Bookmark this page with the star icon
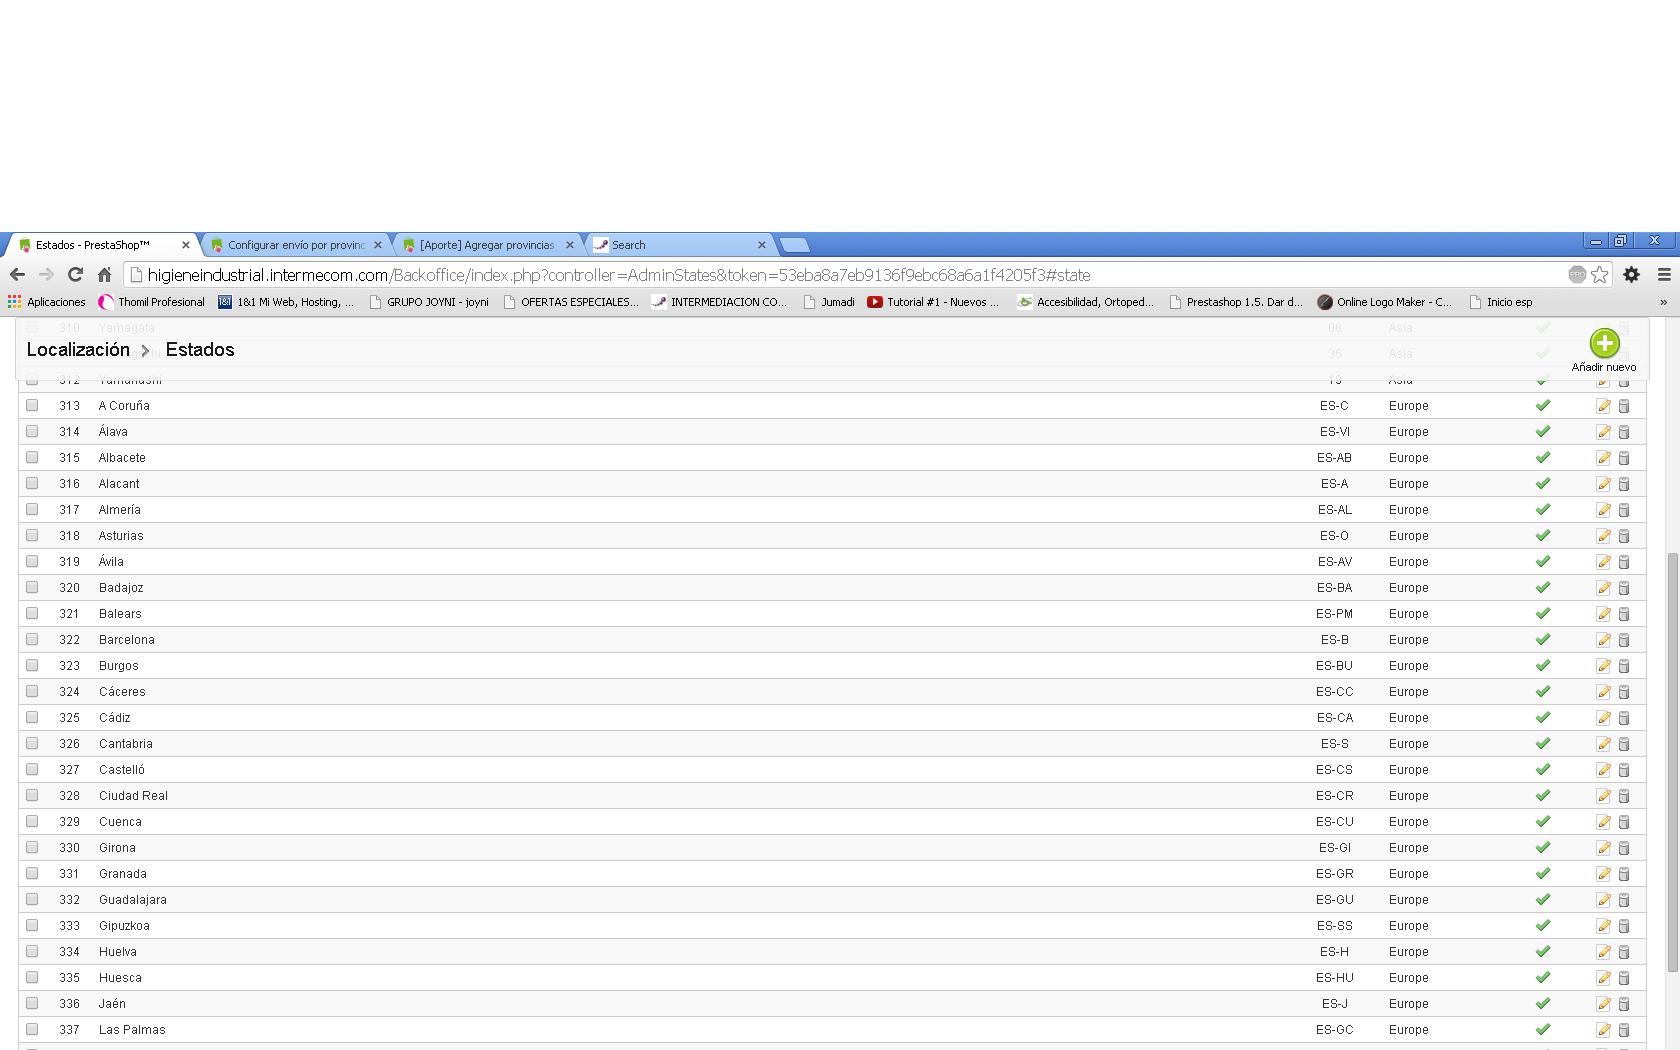This screenshot has width=1680, height=1050. 1600,274
